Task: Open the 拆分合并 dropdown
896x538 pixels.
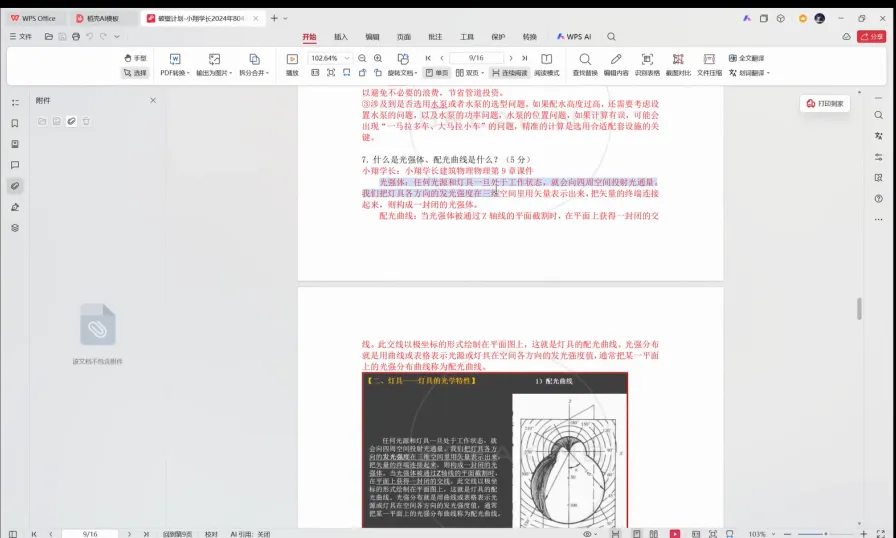Action: pos(254,66)
